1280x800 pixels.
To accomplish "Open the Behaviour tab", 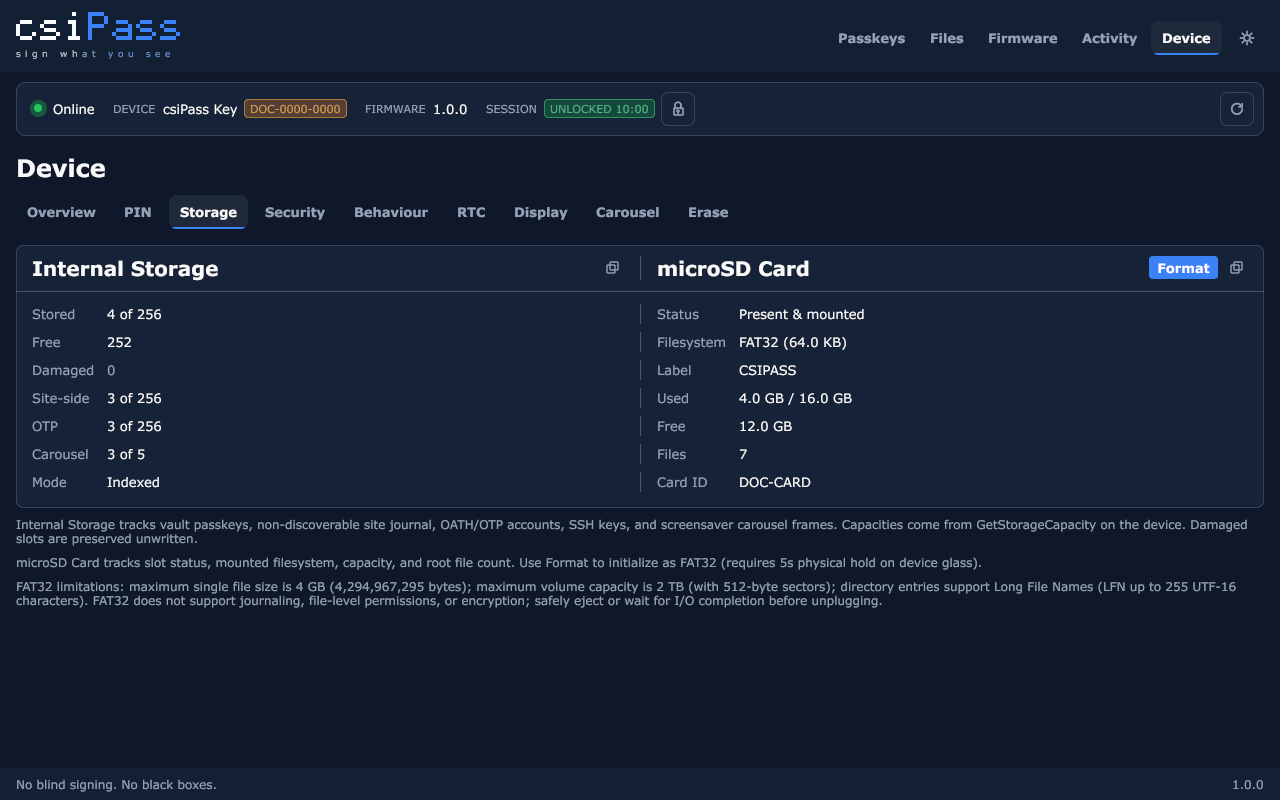I will point(391,212).
